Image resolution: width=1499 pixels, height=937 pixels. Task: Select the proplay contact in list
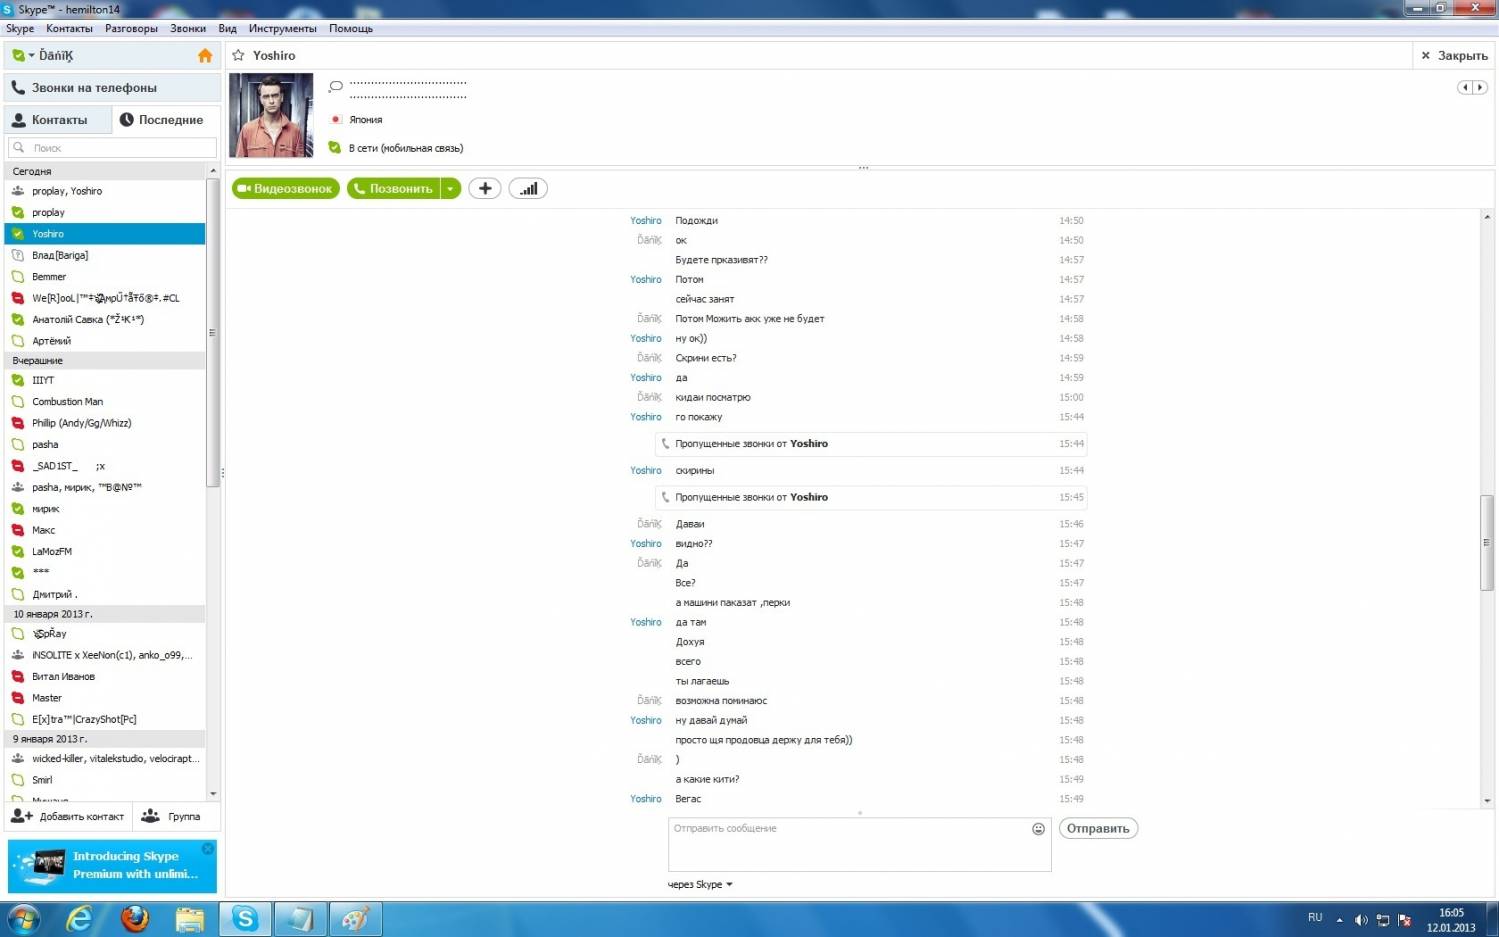pyautogui.click(x=48, y=213)
